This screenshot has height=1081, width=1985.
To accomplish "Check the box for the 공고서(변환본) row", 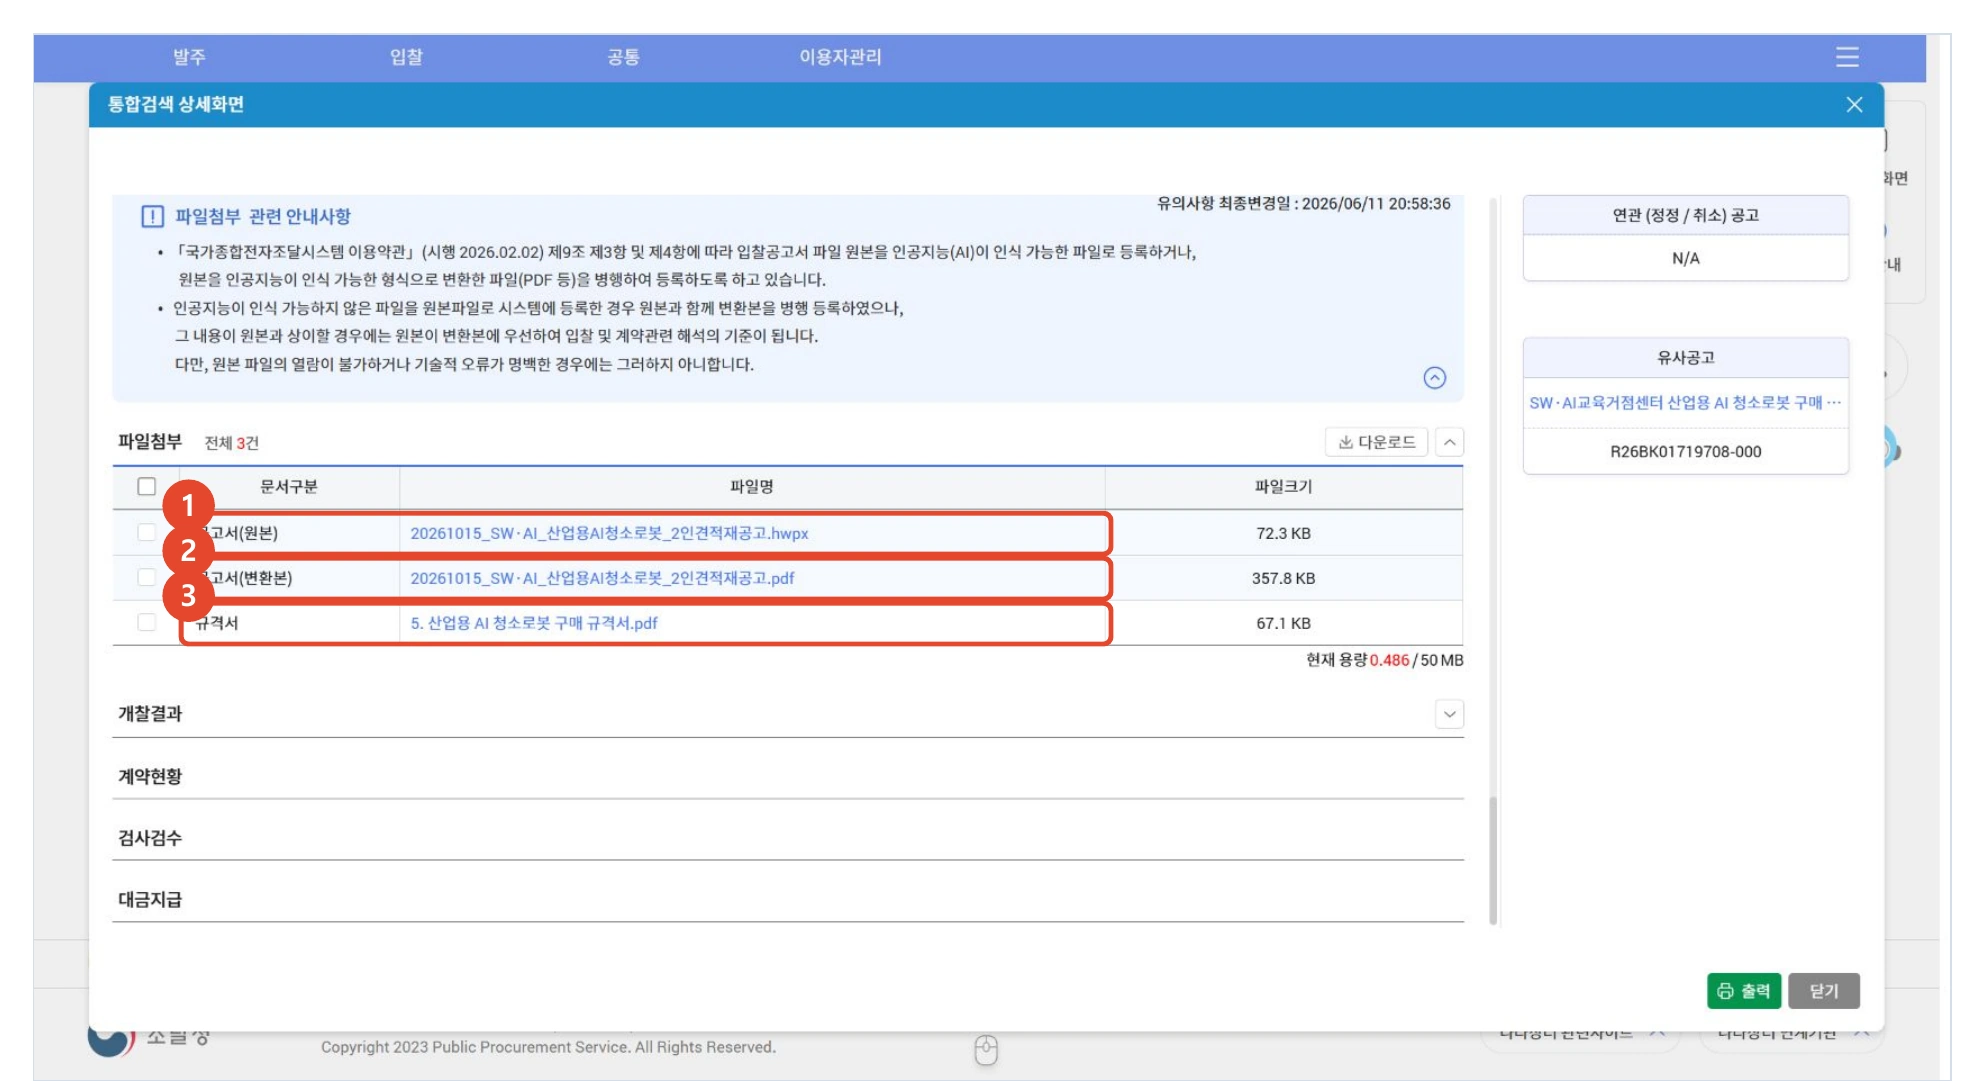I will tap(147, 578).
